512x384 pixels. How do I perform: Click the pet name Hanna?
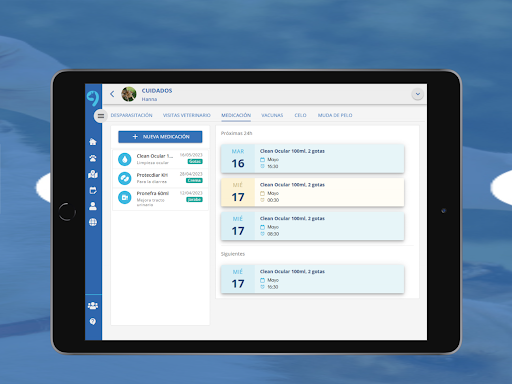[x=149, y=99]
